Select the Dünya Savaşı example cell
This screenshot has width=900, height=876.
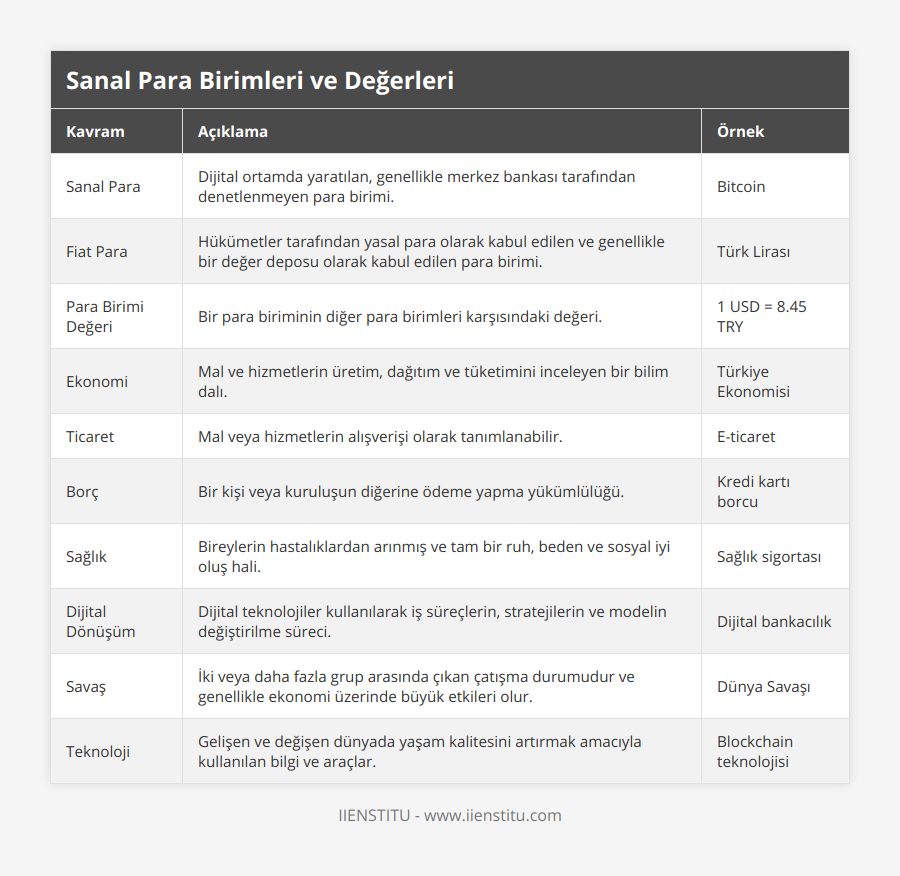tap(763, 686)
